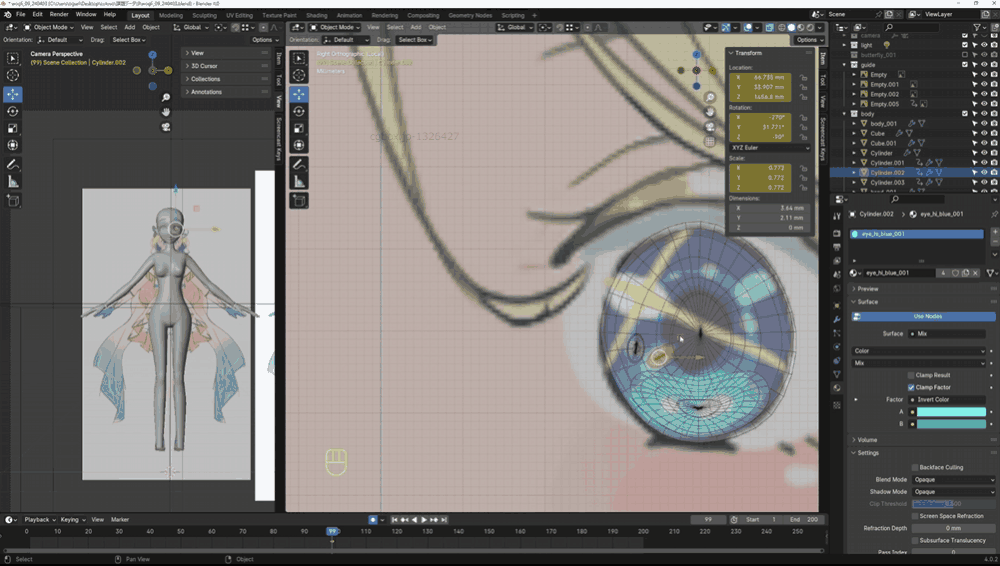Select the Add Cube tool in right viewport

[299, 201]
